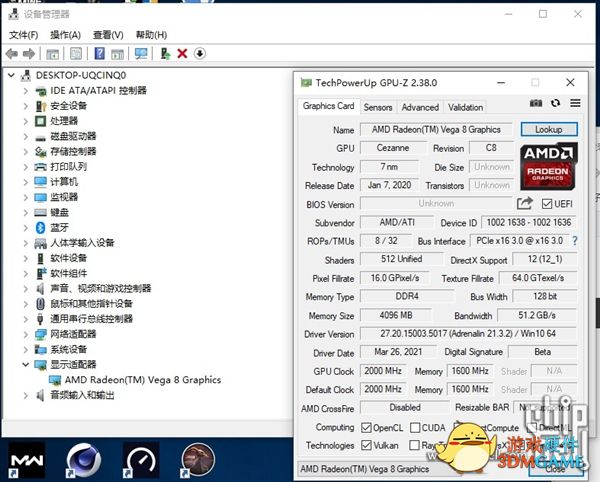Image resolution: width=600 pixels, height=482 pixels.
Task: Click the blue Help question mark toolbar icon
Action: 99,53
